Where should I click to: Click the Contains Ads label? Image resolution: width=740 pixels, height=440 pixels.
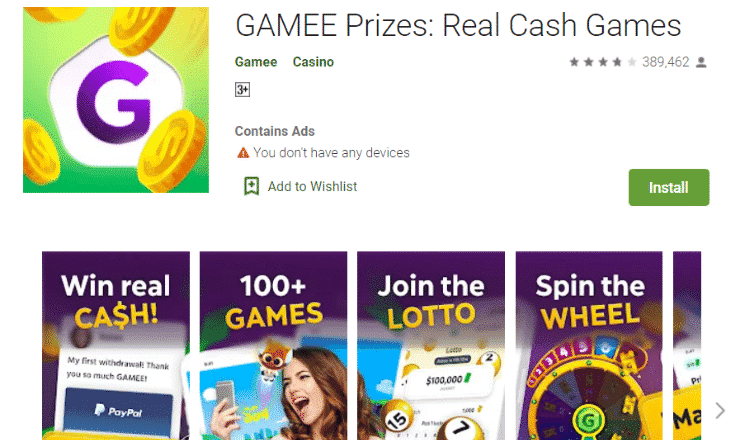tap(275, 131)
